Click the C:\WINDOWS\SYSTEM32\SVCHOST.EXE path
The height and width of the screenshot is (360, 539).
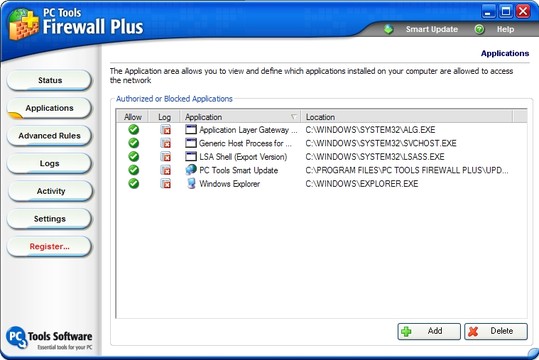coord(381,143)
